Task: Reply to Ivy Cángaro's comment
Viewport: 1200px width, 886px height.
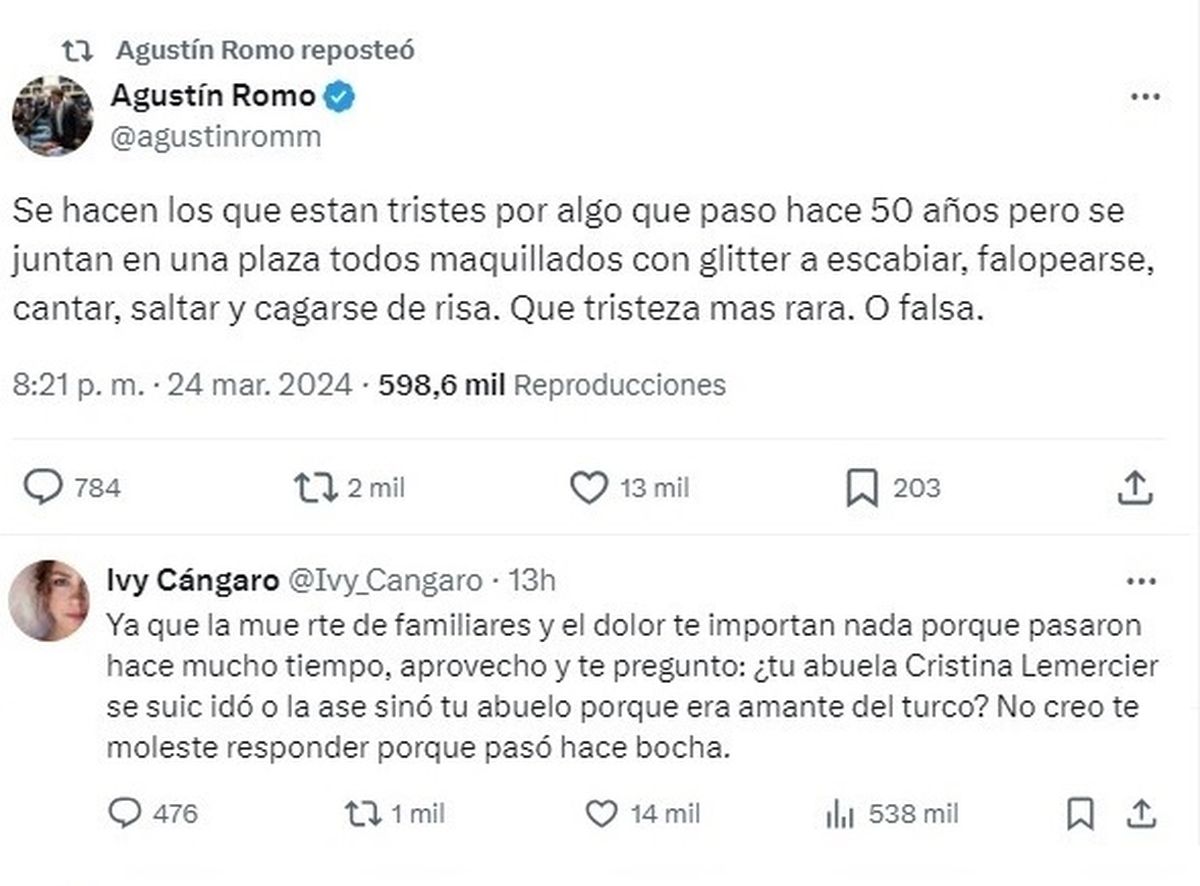Action: [x=123, y=815]
